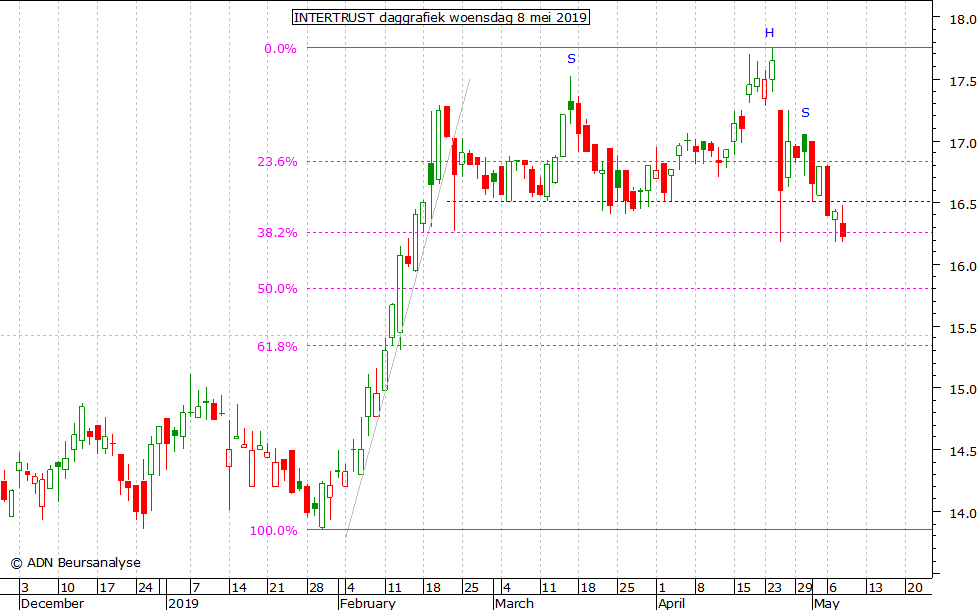Click the ADN Beursanalyse copyright text
Screen dimensions: 980x610
[x=76, y=563]
